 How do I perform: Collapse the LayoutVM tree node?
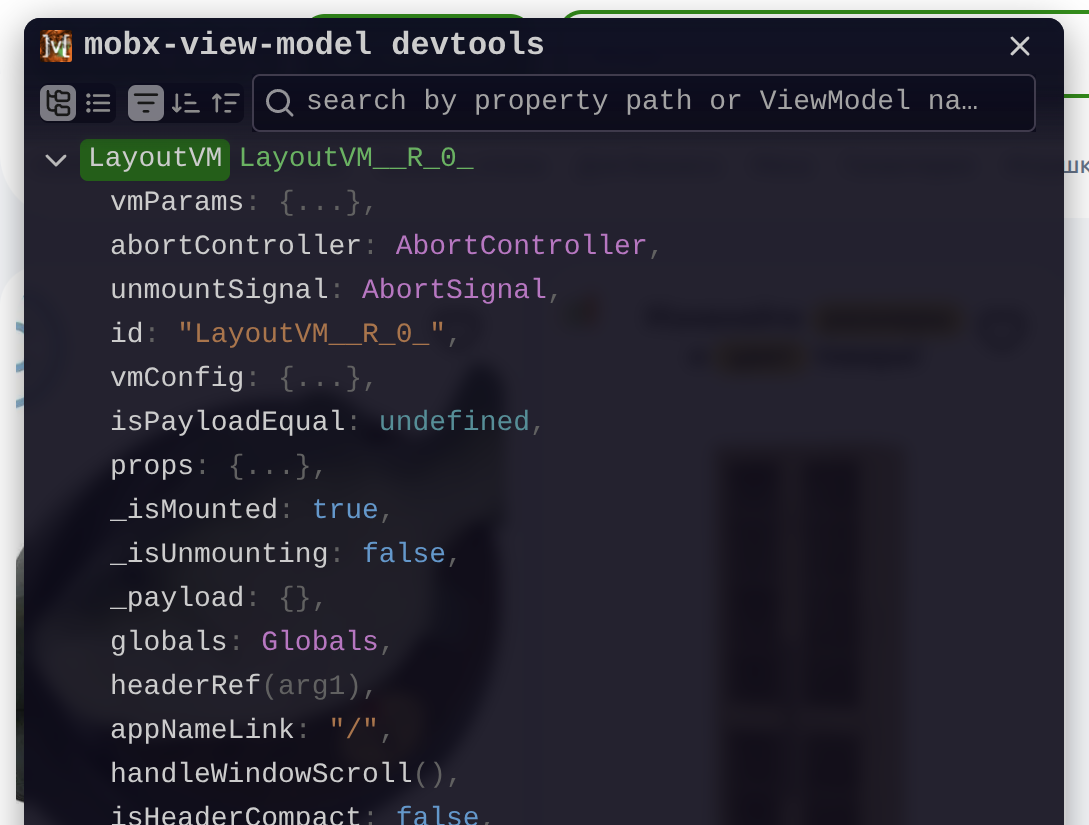(56, 160)
